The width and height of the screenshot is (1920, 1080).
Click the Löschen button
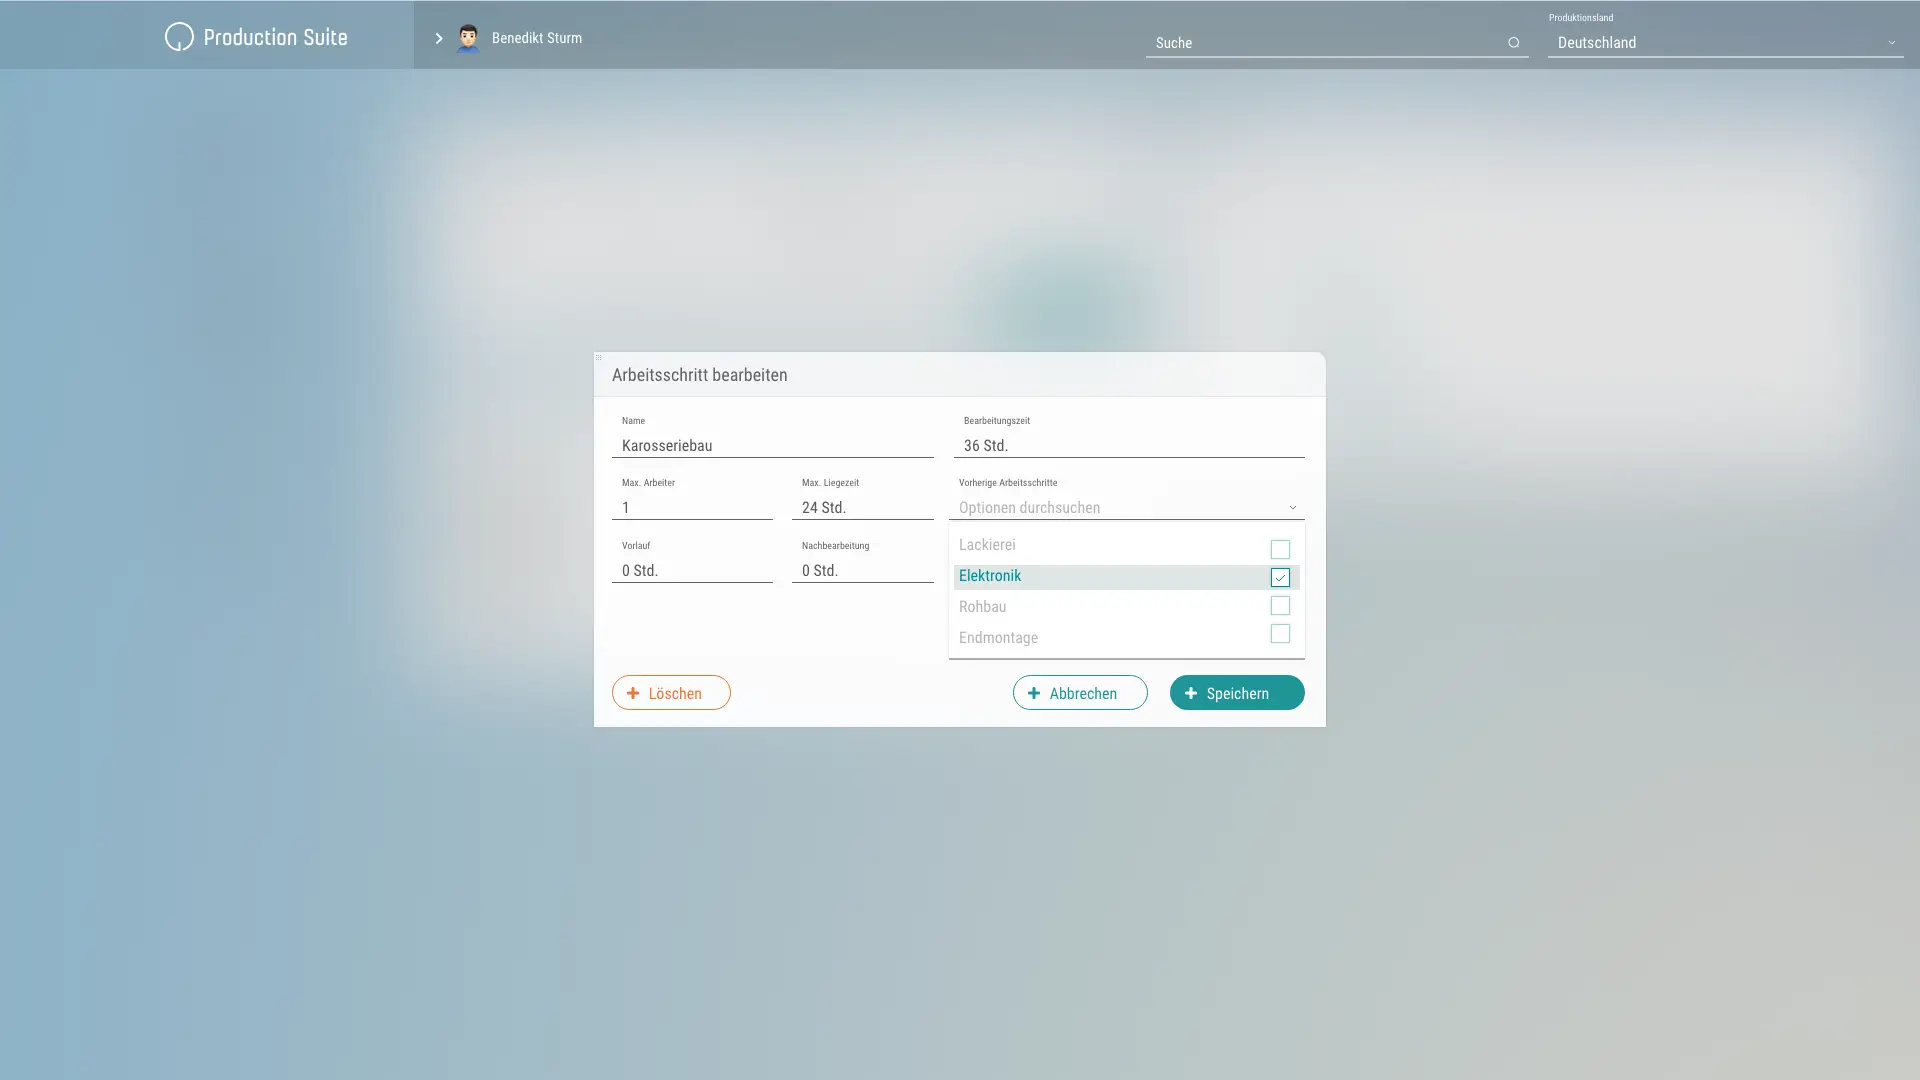(671, 693)
